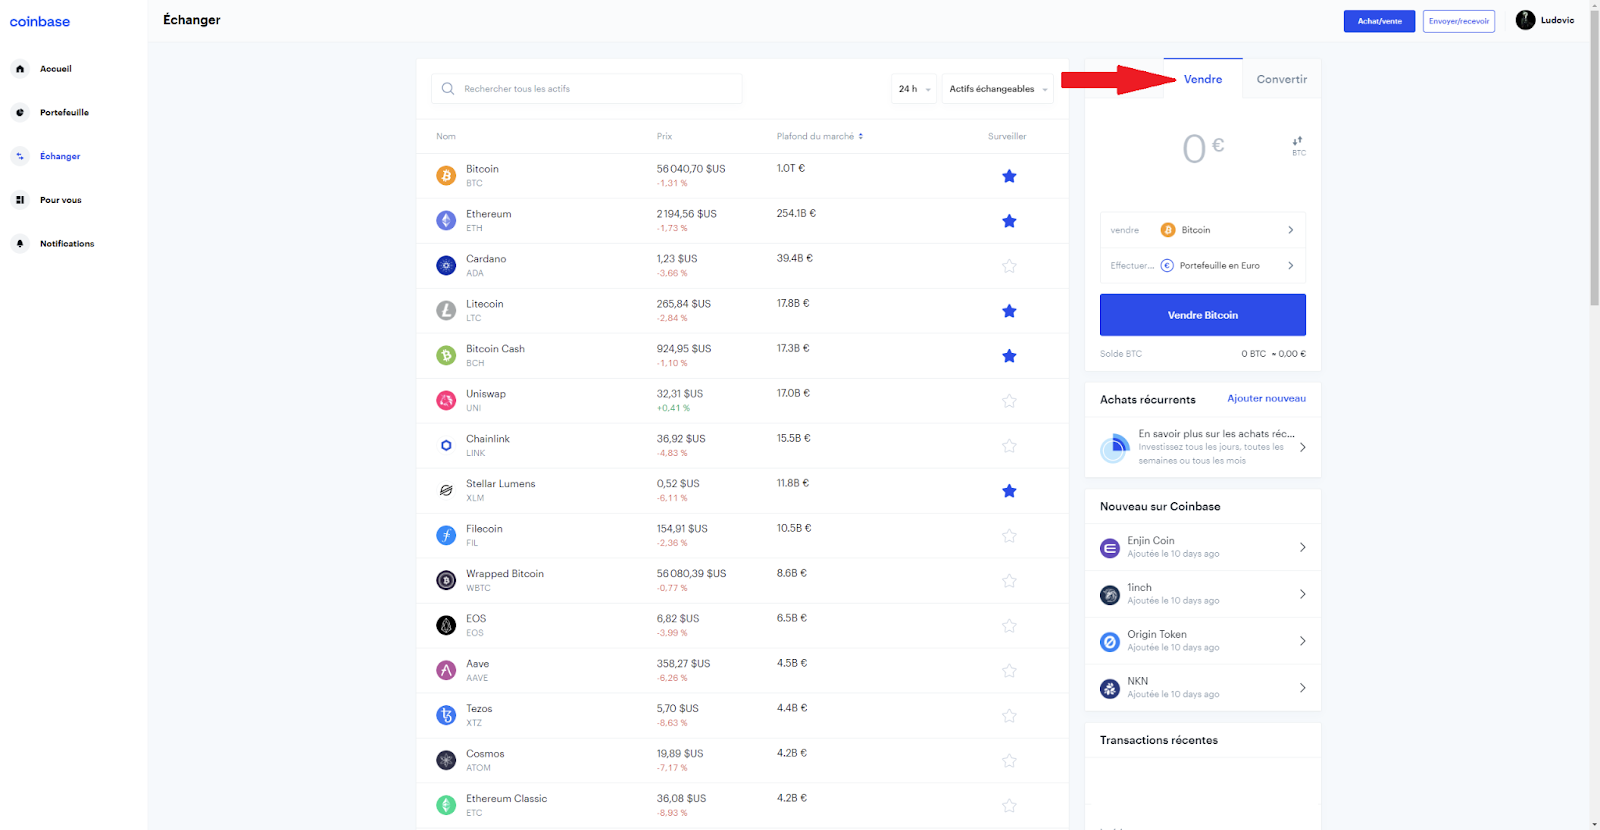Add Filecoin to watchlist star
The image size is (1600, 830).
(x=1009, y=536)
